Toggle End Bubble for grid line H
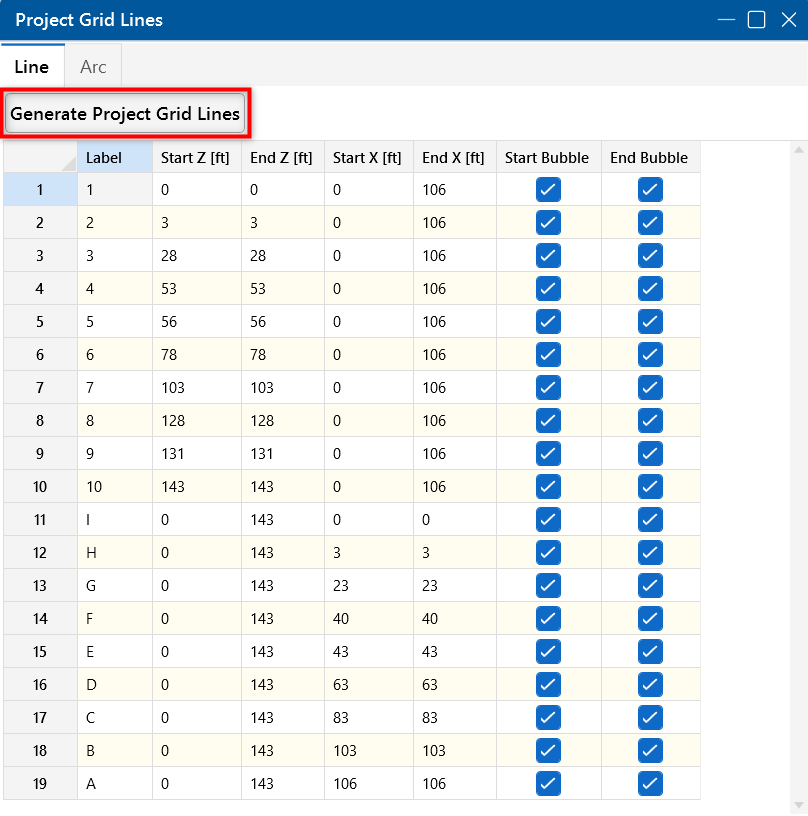The width and height of the screenshot is (808, 816). pos(650,553)
